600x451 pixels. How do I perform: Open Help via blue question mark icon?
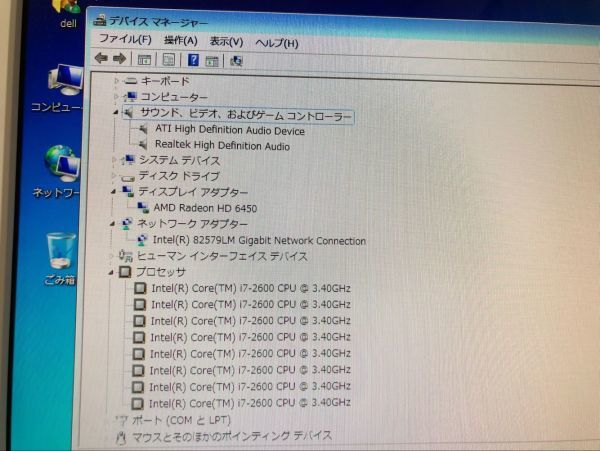point(193,60)
